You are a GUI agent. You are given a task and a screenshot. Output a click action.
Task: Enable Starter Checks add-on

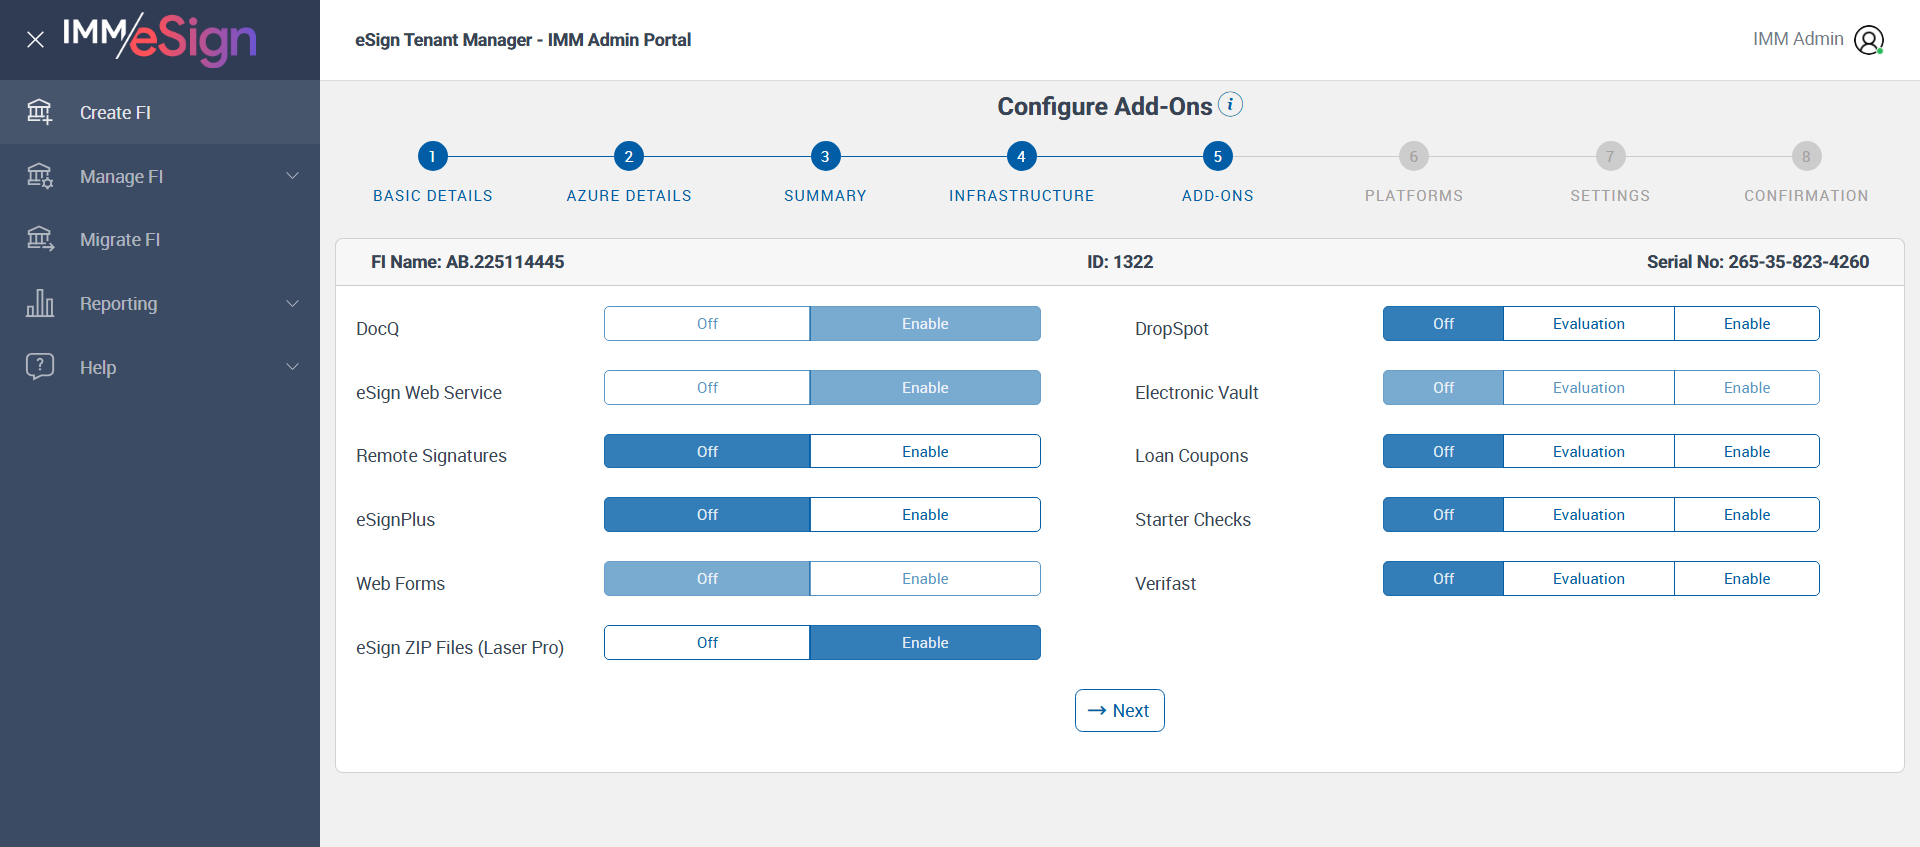(1747, 515)
